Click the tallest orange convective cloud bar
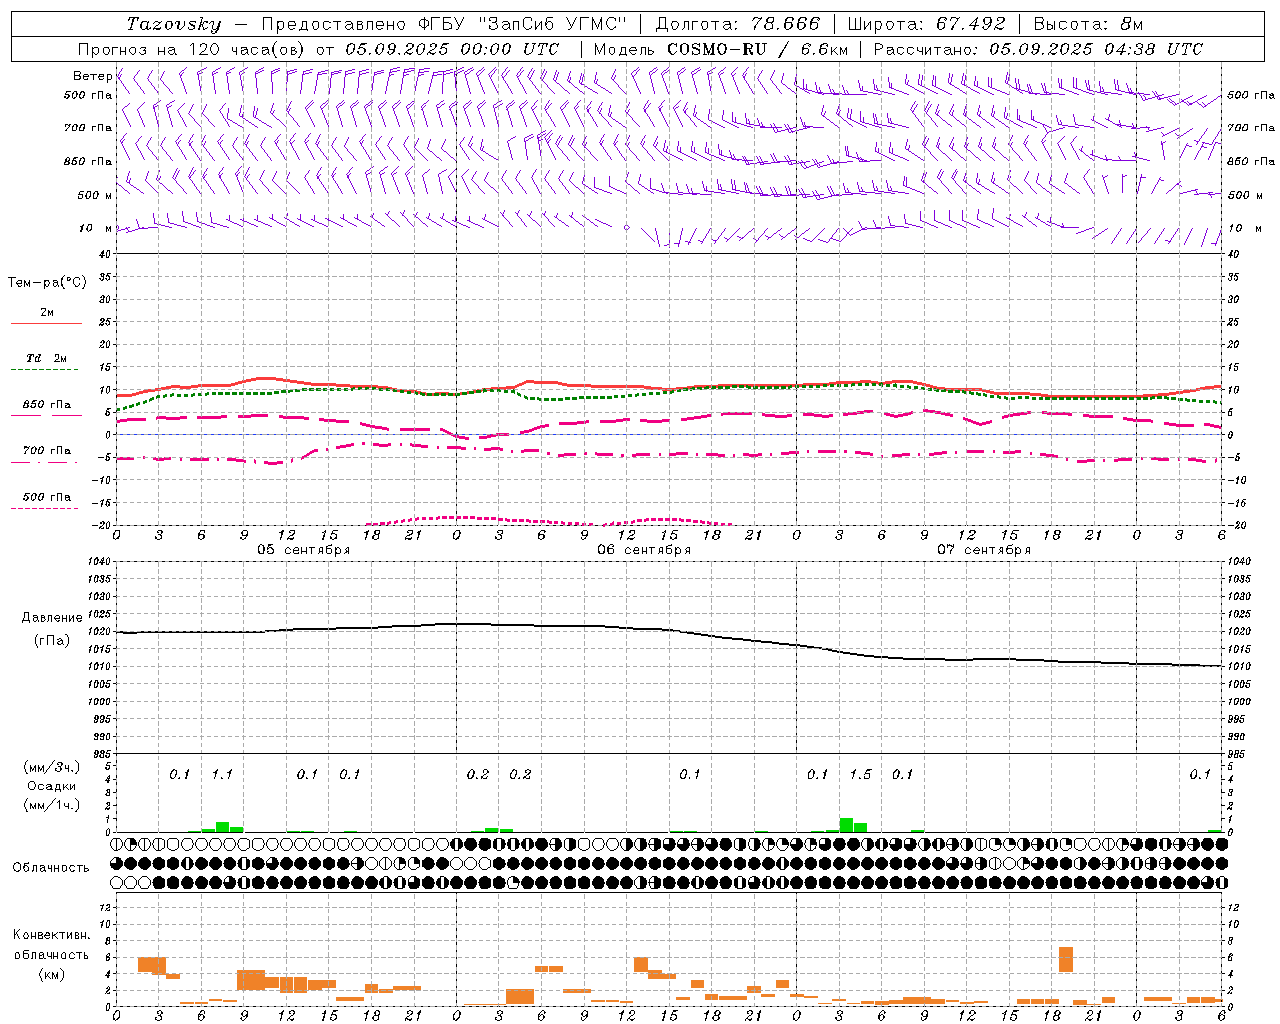The height and width of the screenshot is (1024, 1280). [1066, 959]
